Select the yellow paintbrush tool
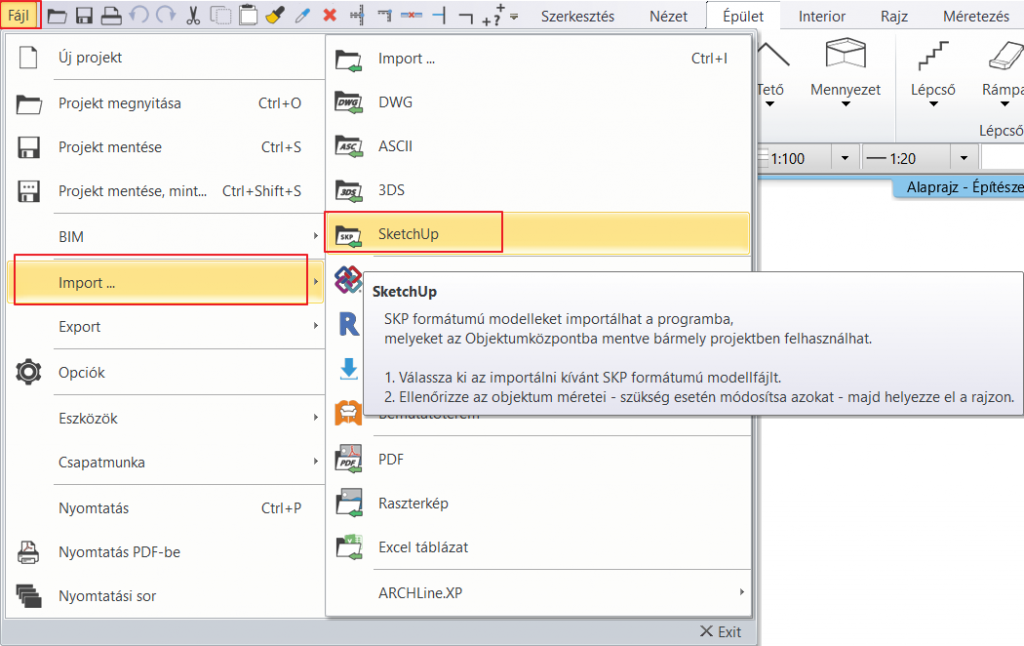 click(x=275, y=15)
